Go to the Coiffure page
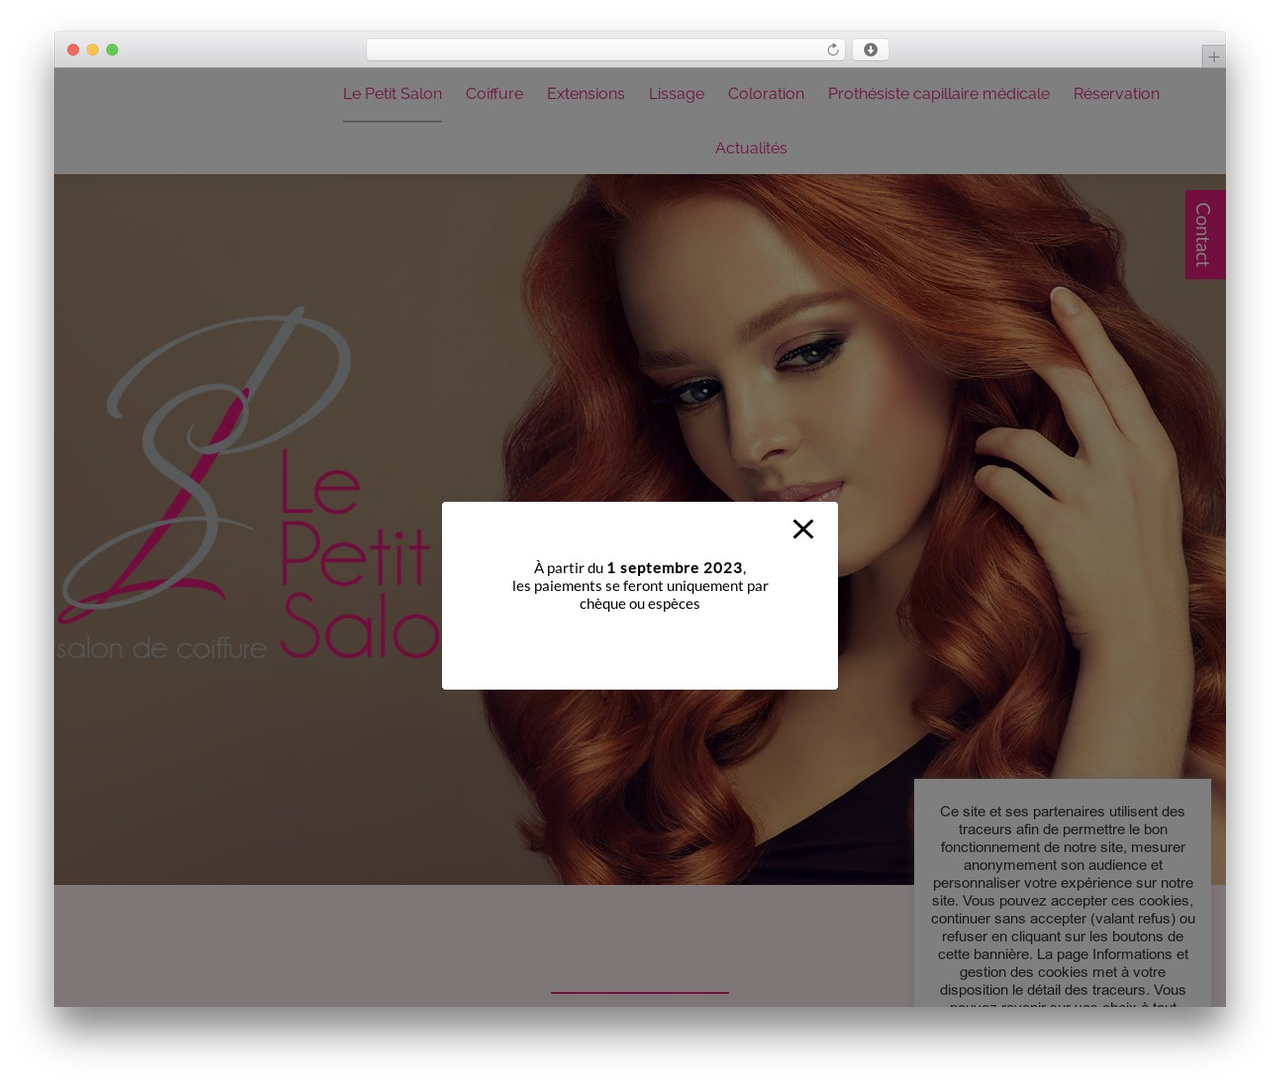 pos(494,94)
